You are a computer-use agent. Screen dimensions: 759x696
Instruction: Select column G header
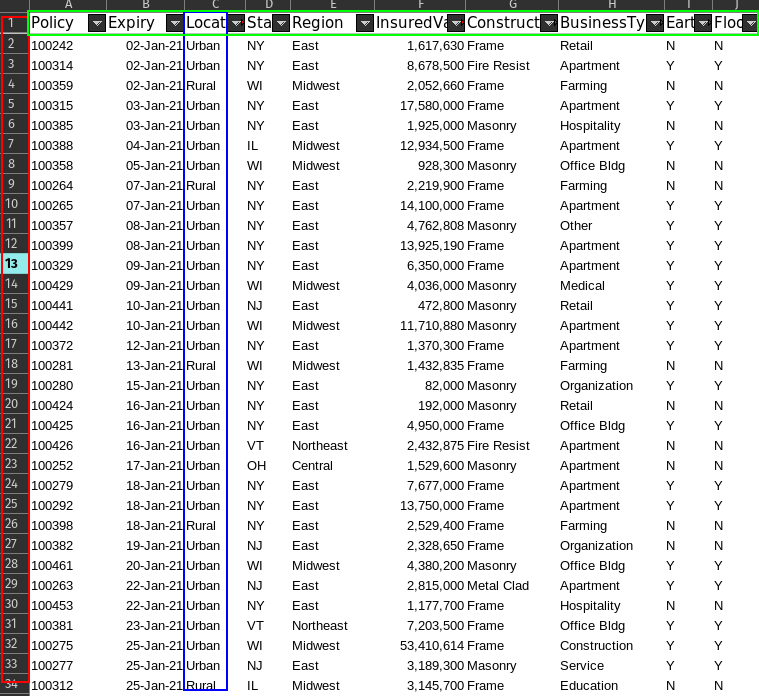(x=512, y=5)
